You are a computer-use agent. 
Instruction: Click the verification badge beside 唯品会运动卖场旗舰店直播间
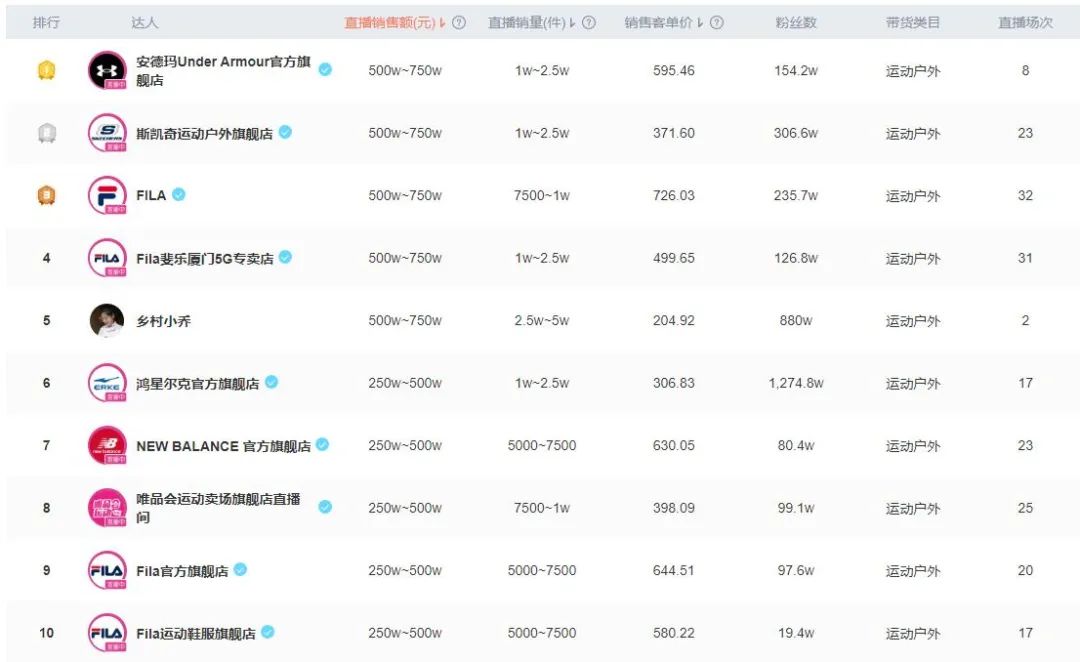click(x=324, y=507)
